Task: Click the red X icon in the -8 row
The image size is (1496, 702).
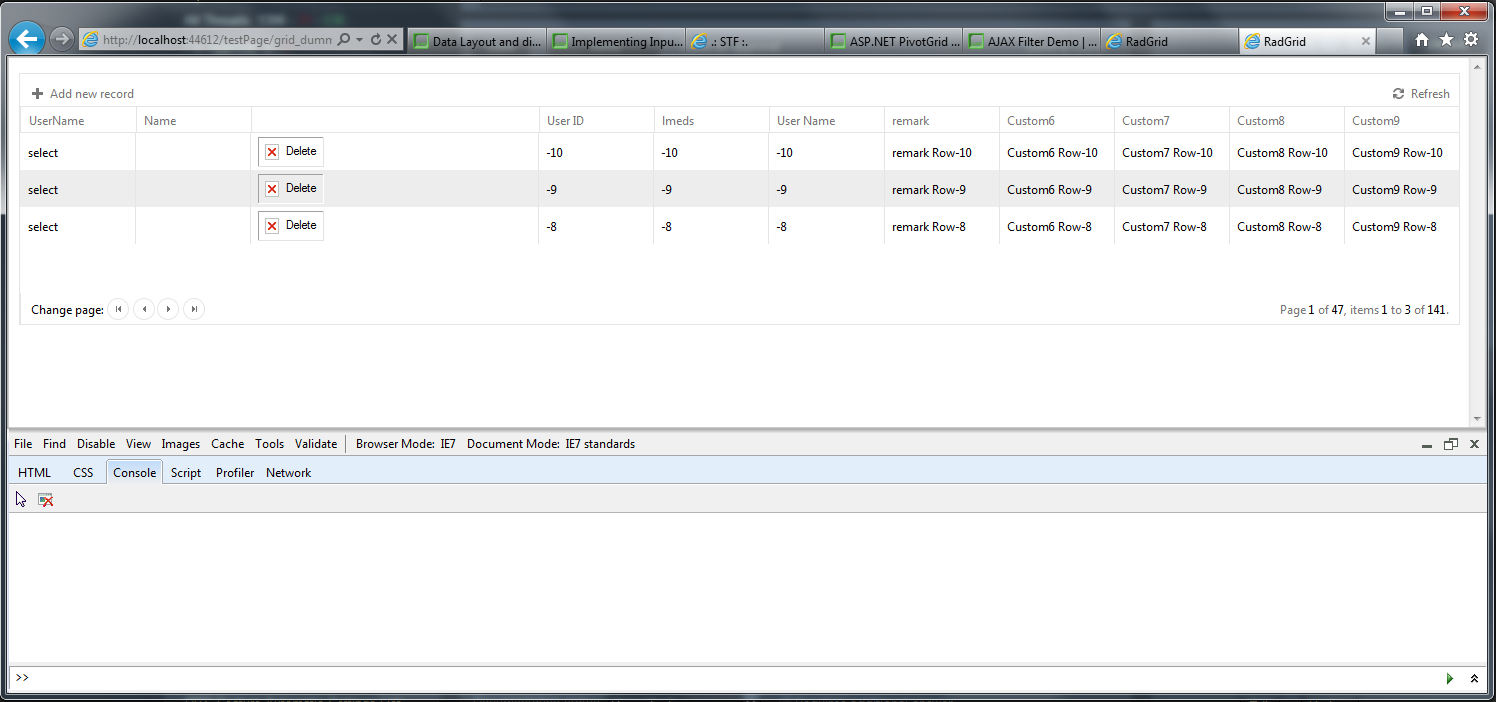Action: pyautogui.click(x=272, y=226)
